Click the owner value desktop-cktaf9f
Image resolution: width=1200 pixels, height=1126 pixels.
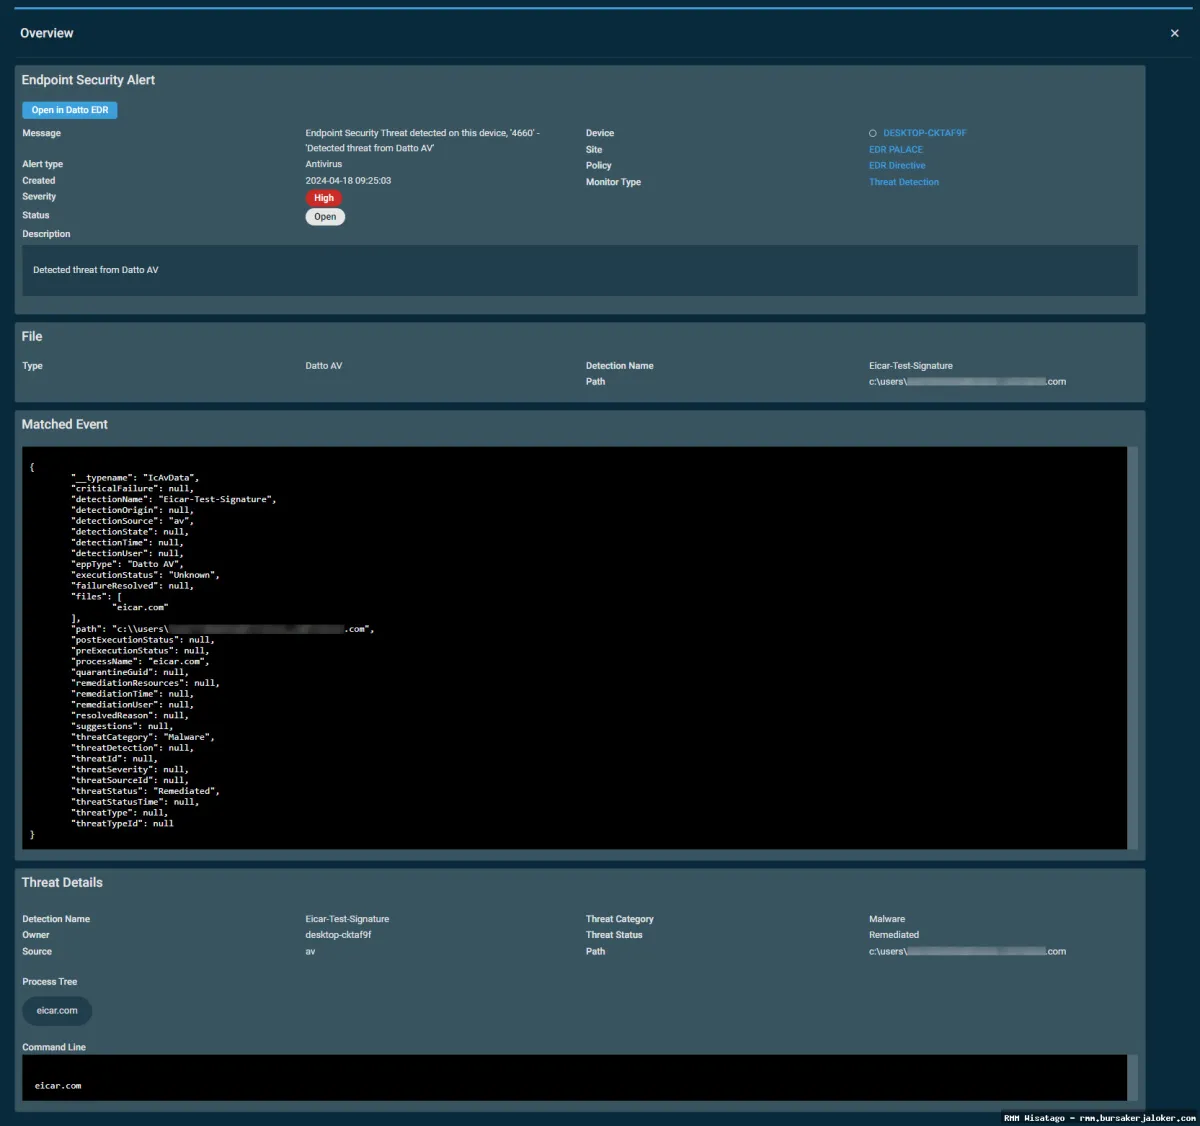click(338, 935)
